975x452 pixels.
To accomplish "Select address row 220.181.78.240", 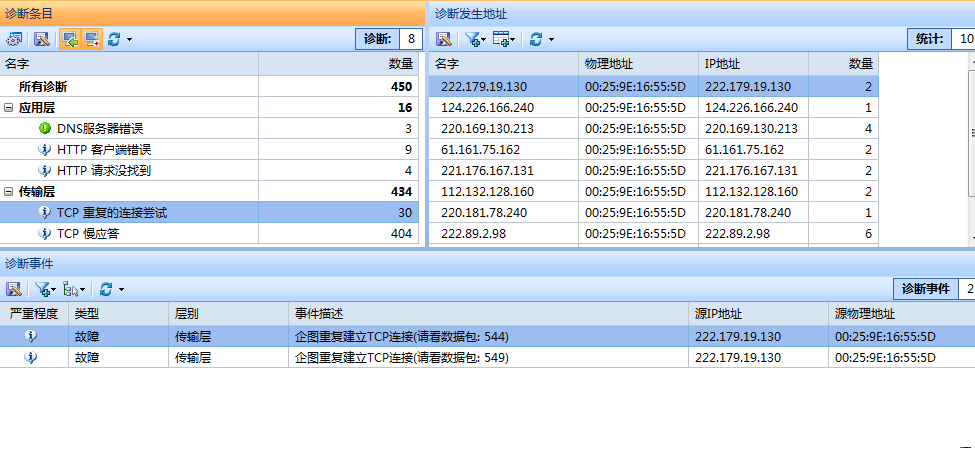I will tap(654, 213).
